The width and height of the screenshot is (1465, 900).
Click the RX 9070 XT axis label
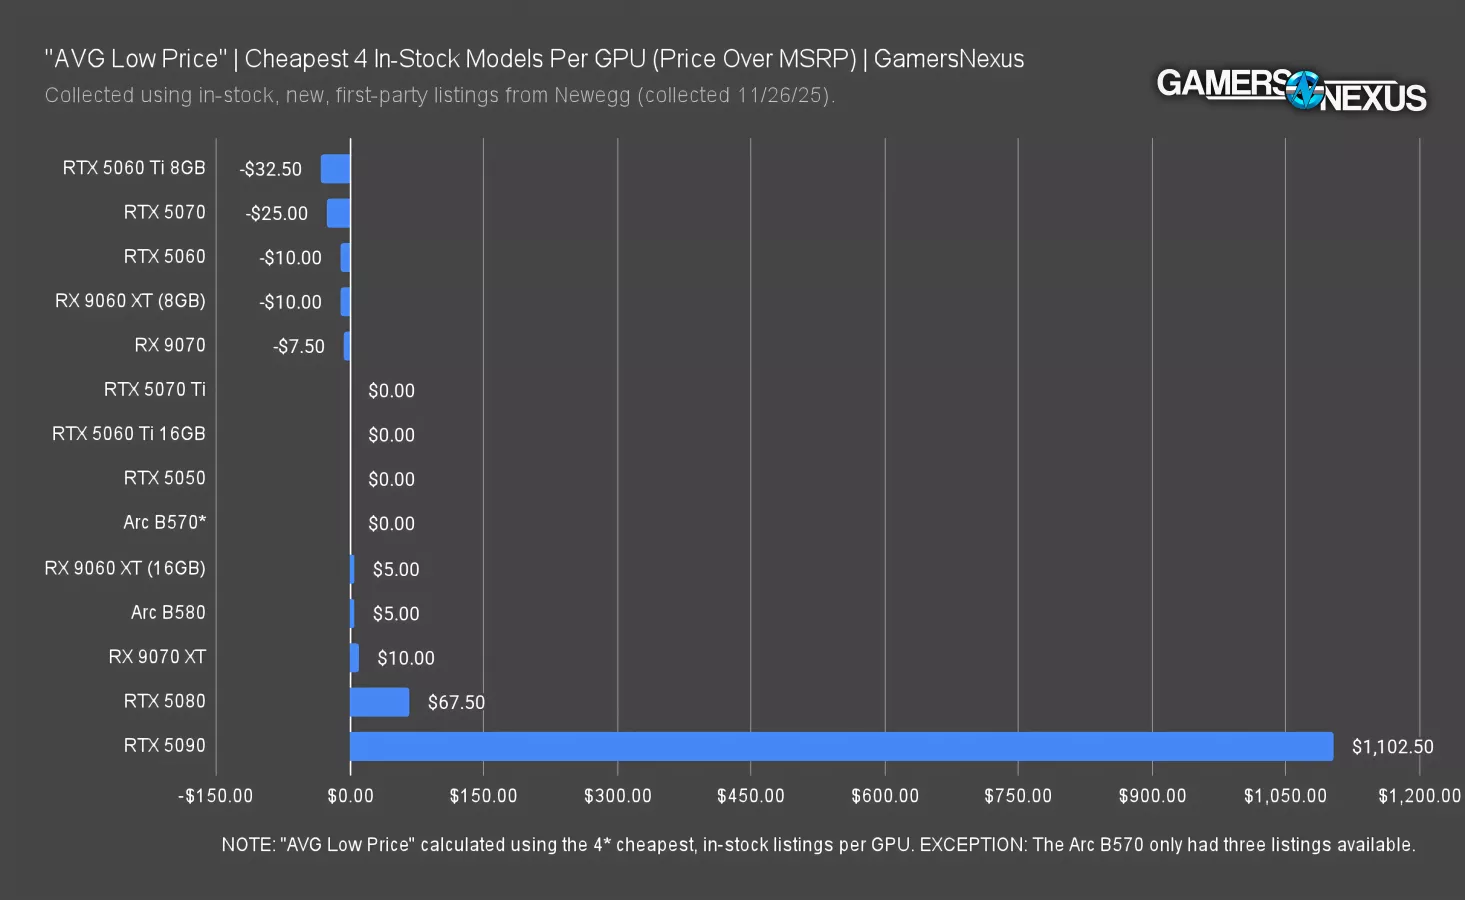coord(157,657)
